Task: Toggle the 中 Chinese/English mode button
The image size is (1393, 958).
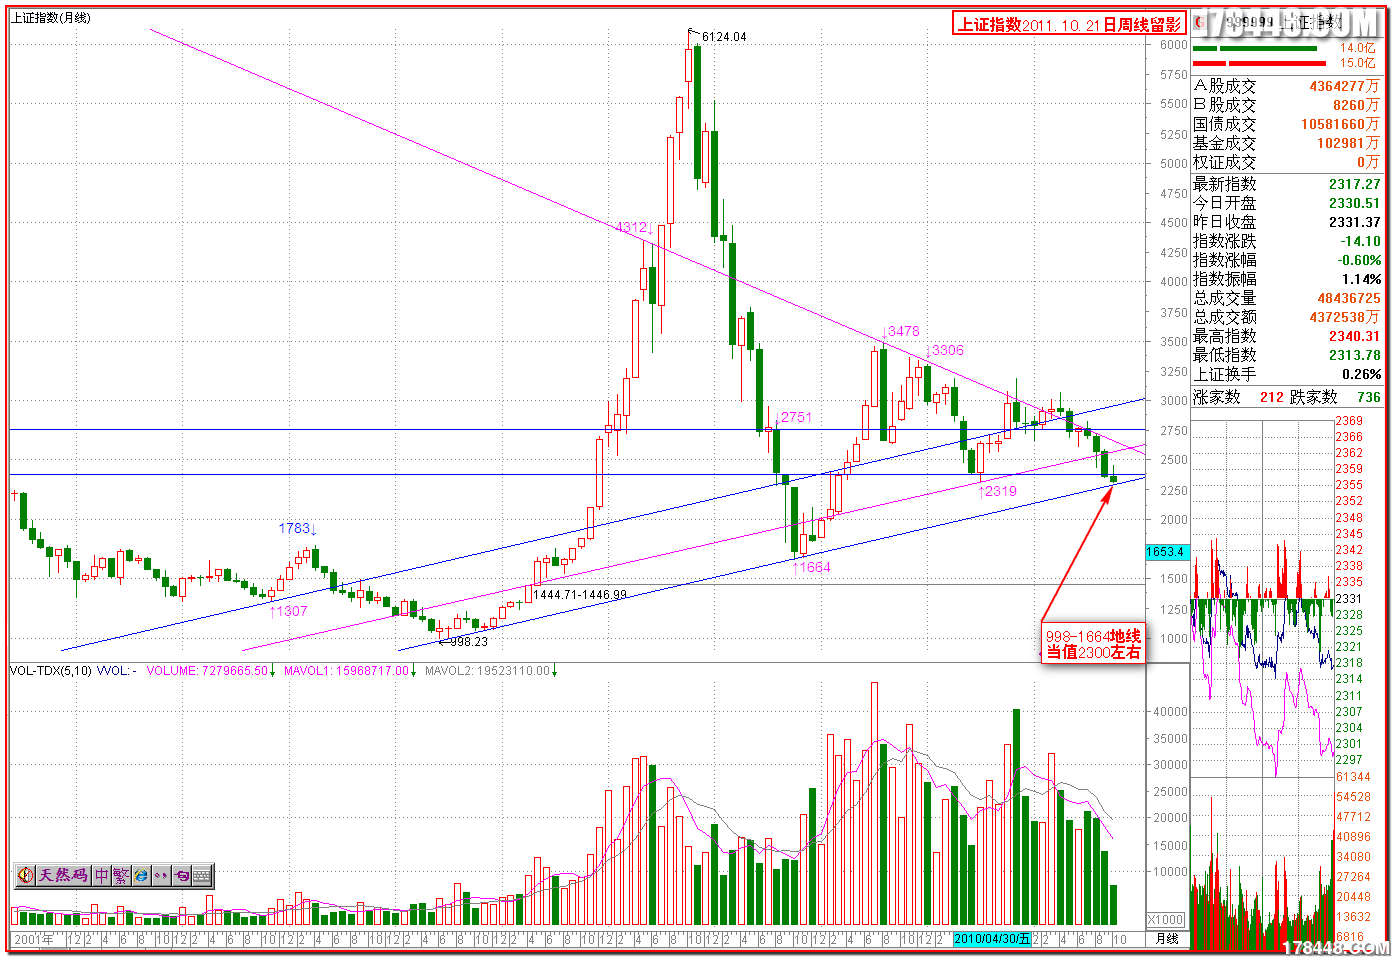Action: (102, 876)
